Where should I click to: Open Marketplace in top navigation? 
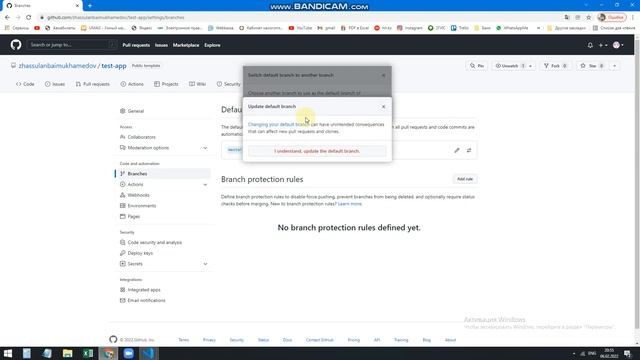point(186,45)
